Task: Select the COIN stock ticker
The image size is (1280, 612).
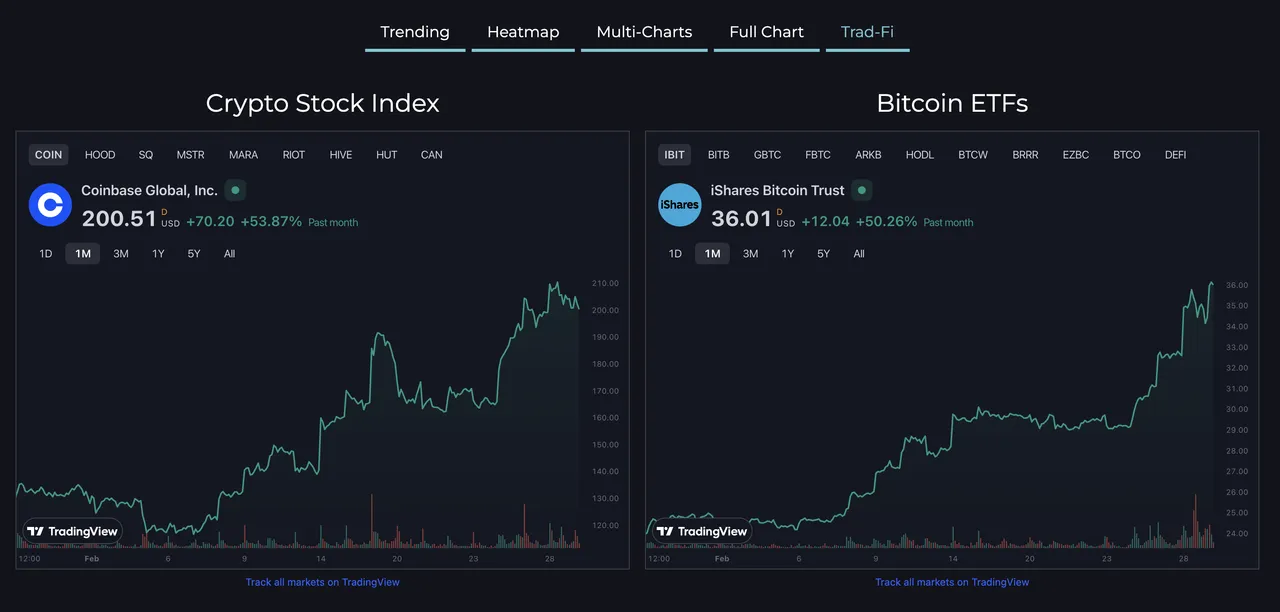Action: point(48,155)
